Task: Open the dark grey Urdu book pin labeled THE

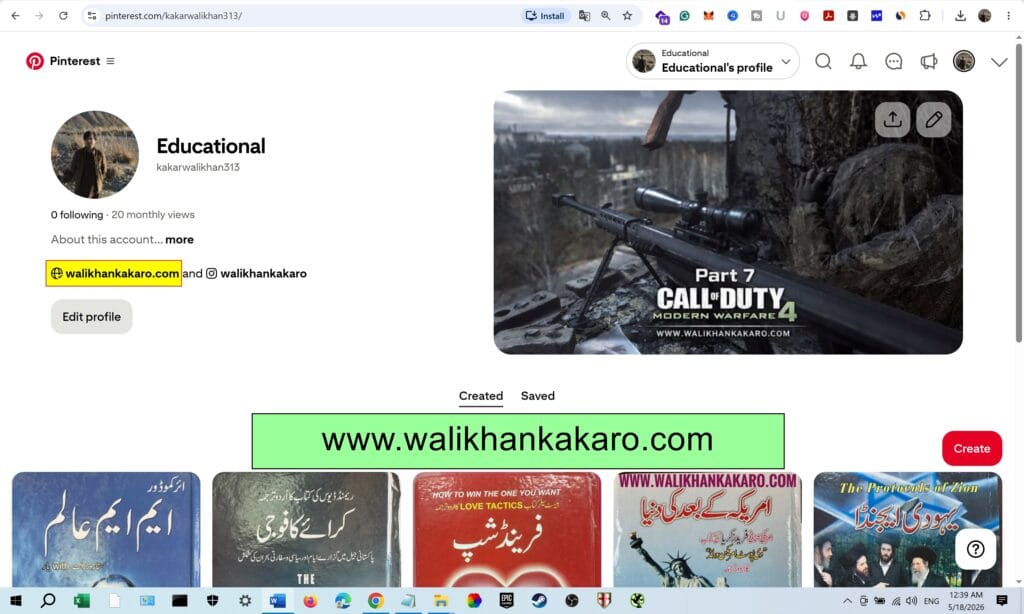Action: [306, 530]
